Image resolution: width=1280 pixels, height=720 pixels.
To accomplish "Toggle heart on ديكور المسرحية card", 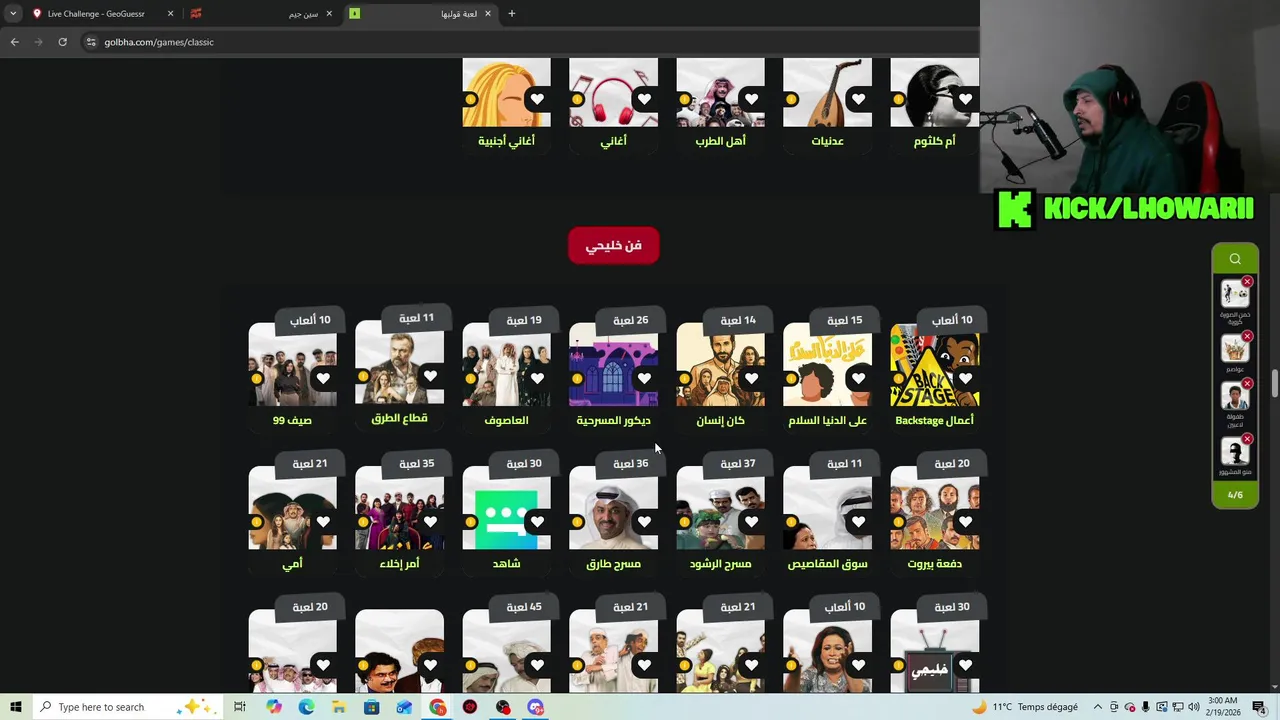I will (644, 379).
